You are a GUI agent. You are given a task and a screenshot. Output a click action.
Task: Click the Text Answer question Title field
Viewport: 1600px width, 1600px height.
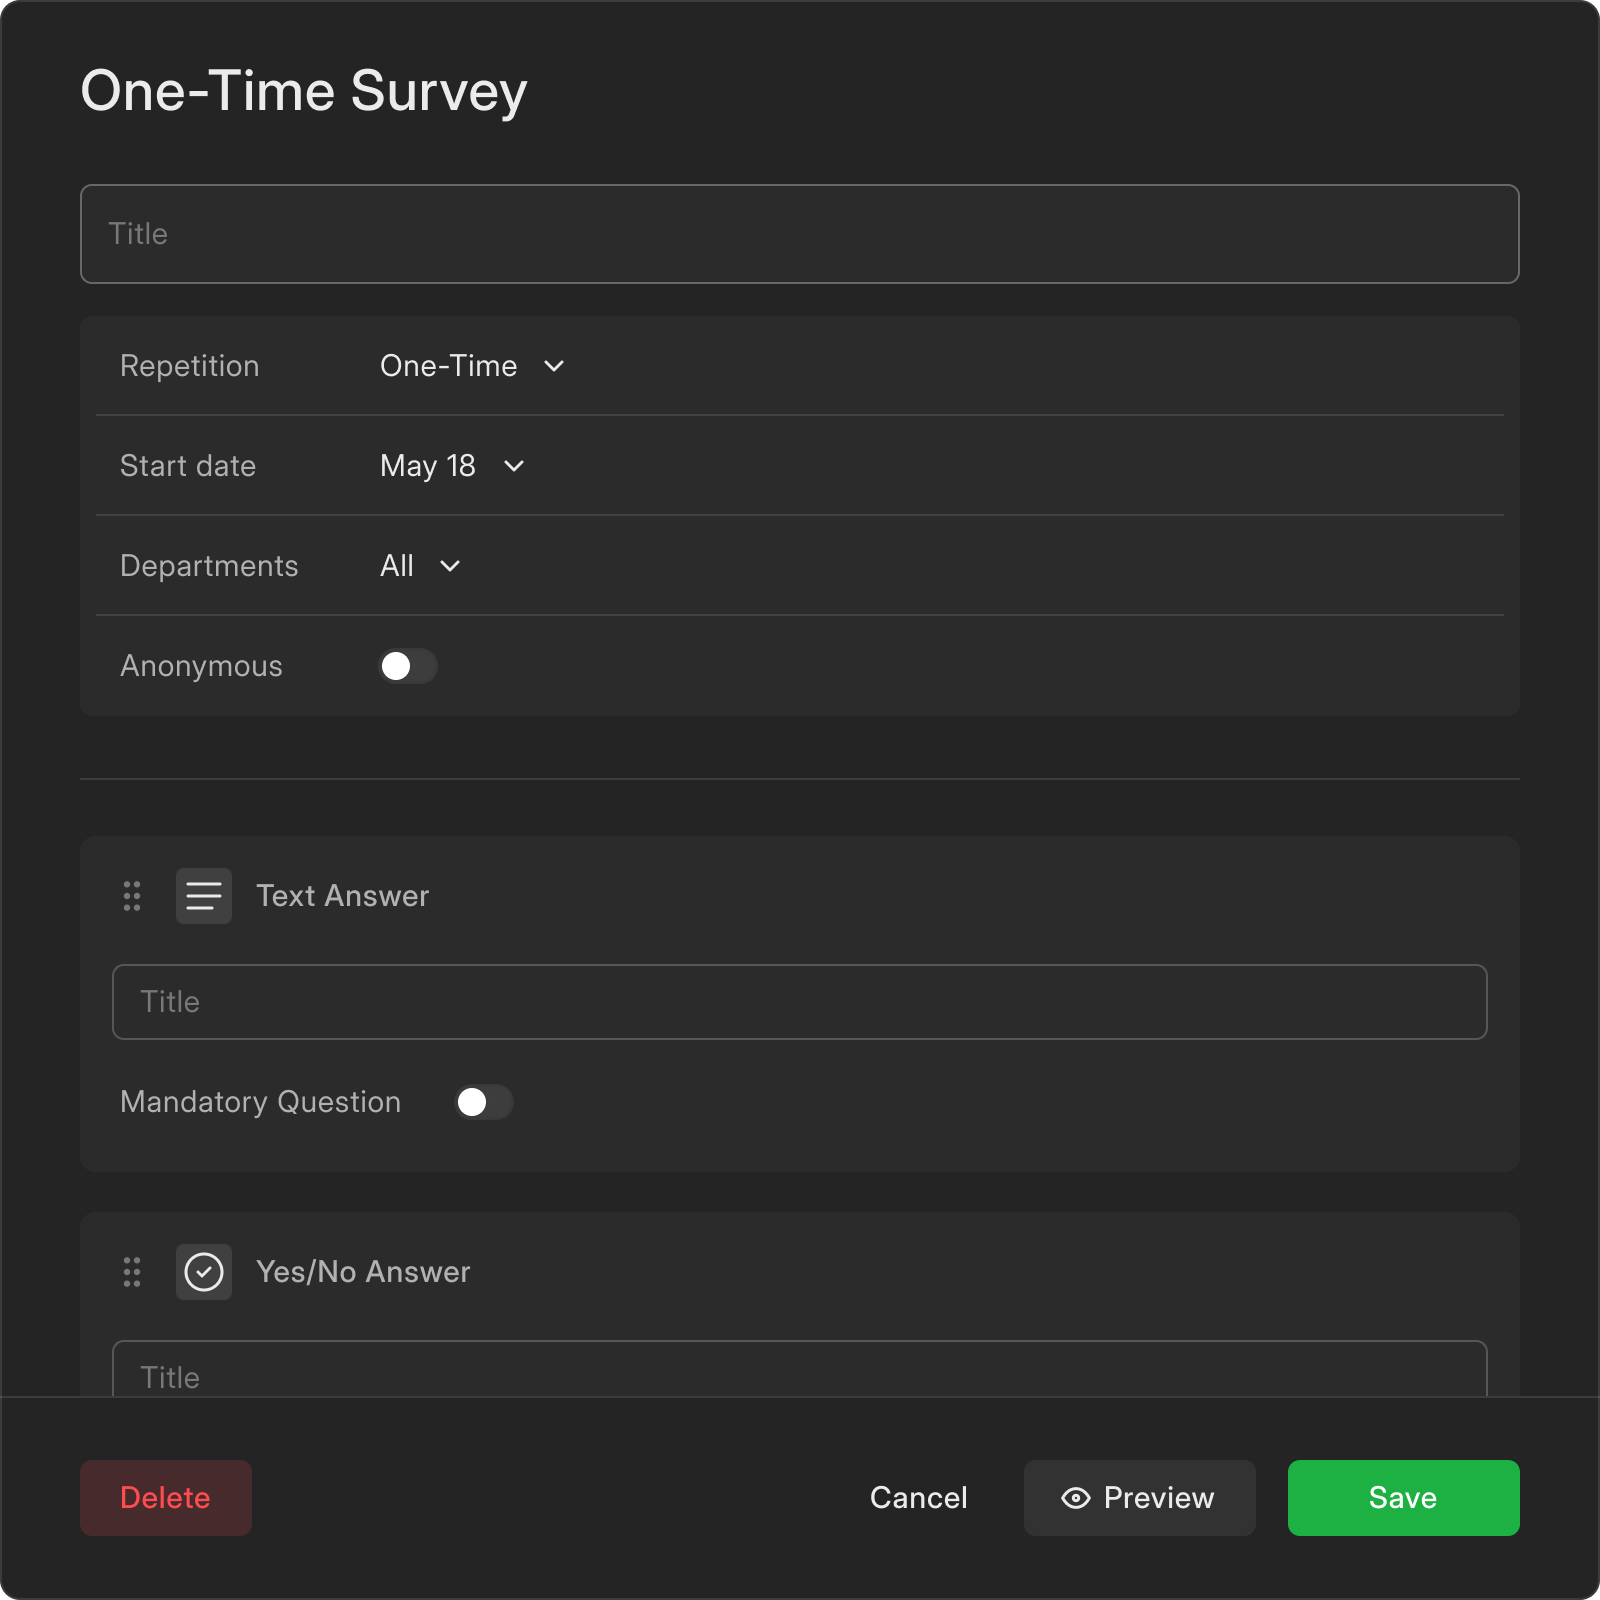(800, 1002)
